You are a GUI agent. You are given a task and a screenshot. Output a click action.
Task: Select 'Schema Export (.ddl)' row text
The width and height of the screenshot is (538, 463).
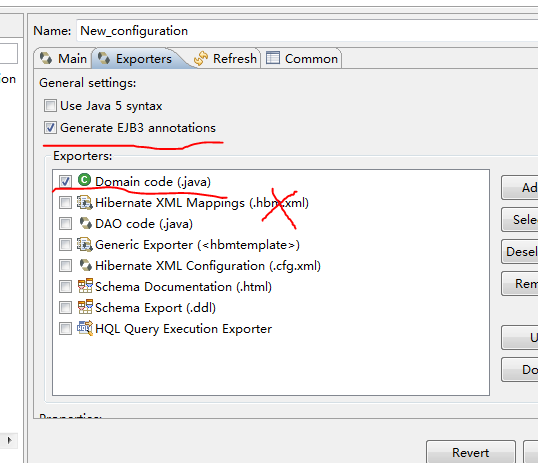tap(155, 308)
